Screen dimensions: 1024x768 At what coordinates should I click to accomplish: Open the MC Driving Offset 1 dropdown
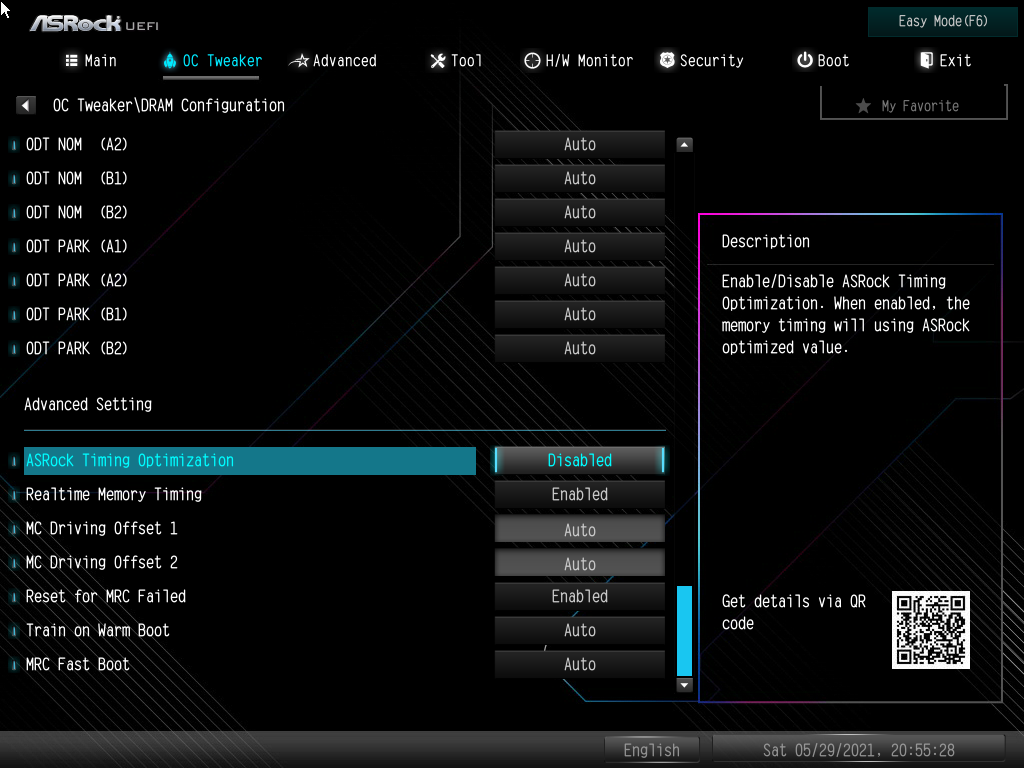tap(579, 528)
